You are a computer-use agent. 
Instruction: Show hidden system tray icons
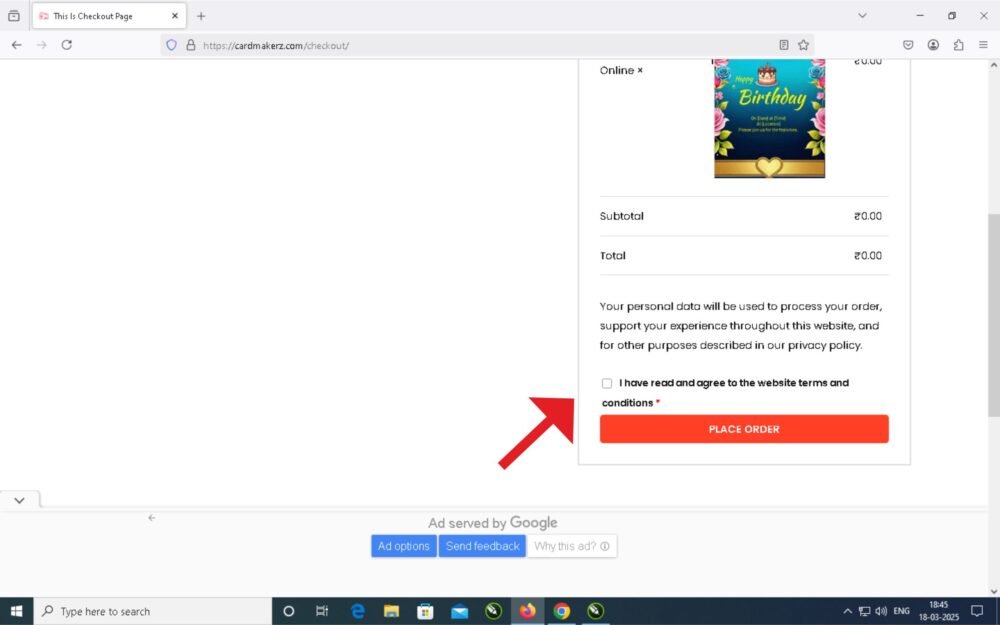click(x=848, y=611)
